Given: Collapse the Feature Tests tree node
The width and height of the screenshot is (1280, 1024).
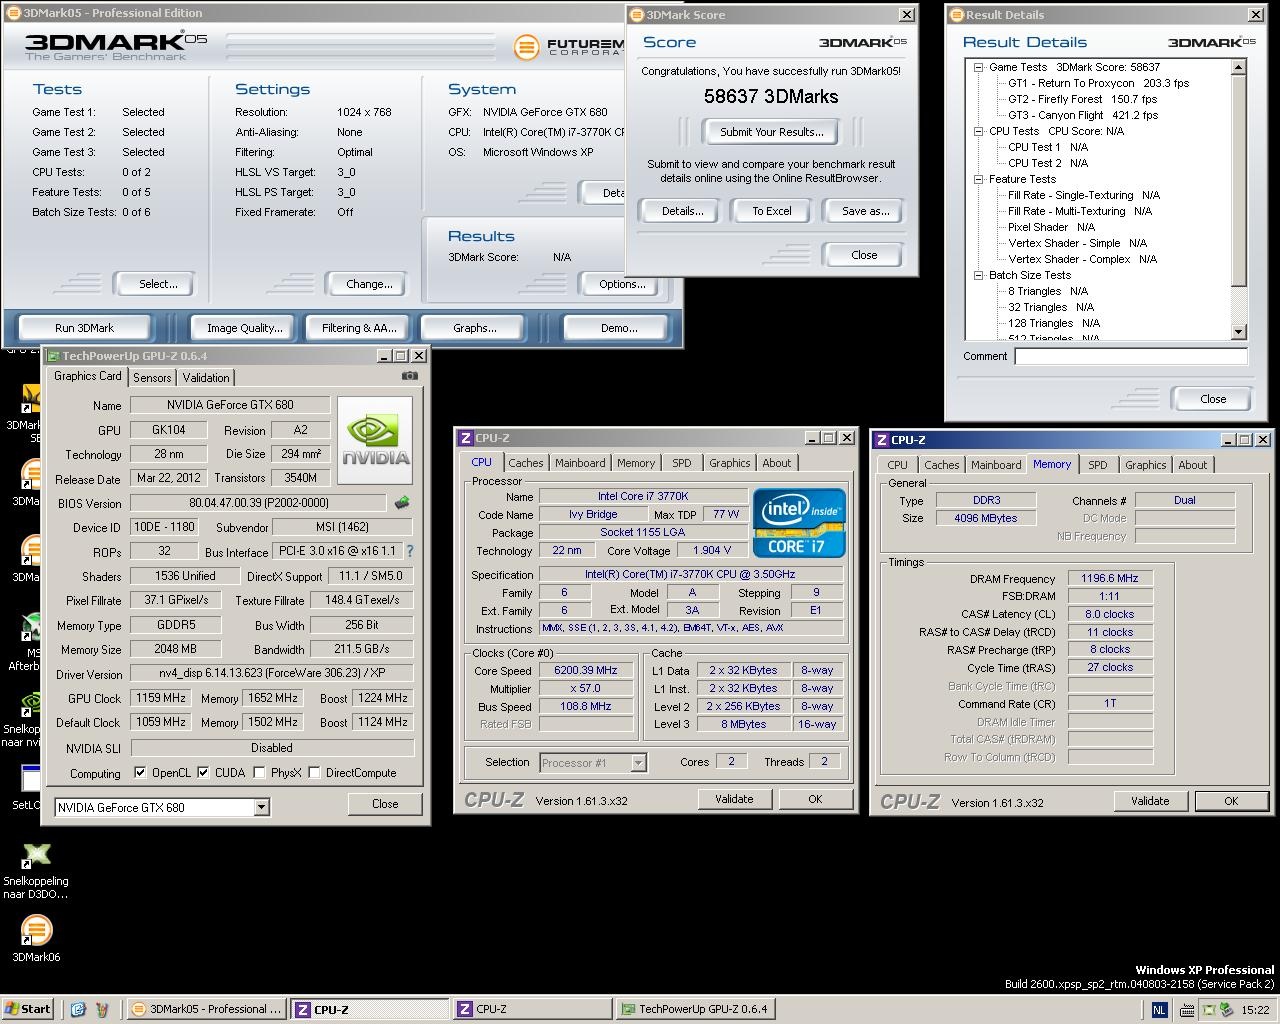Looking at the screenshot, I should click(979, 179).
